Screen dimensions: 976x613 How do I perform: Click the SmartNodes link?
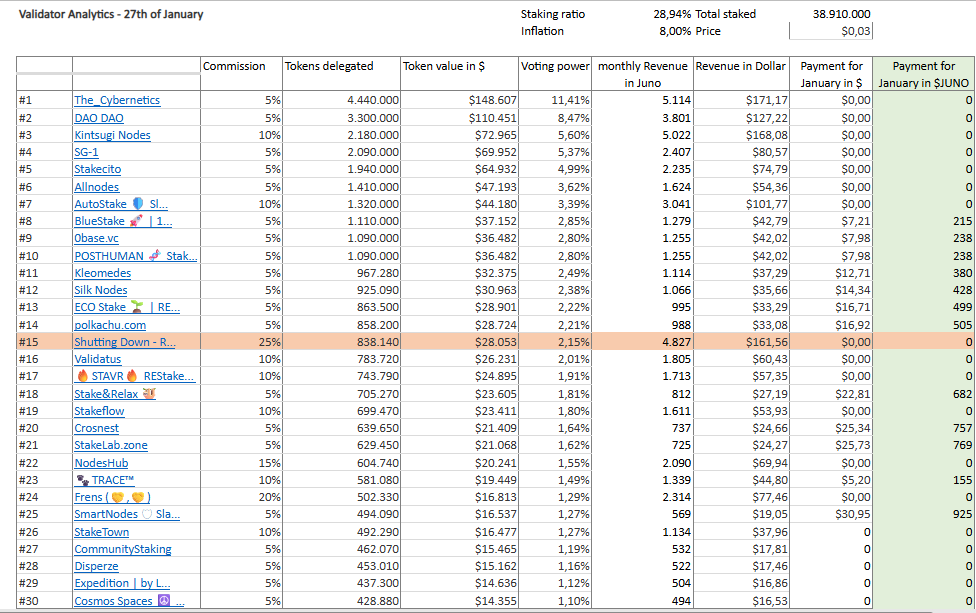(x=127, y=514)
